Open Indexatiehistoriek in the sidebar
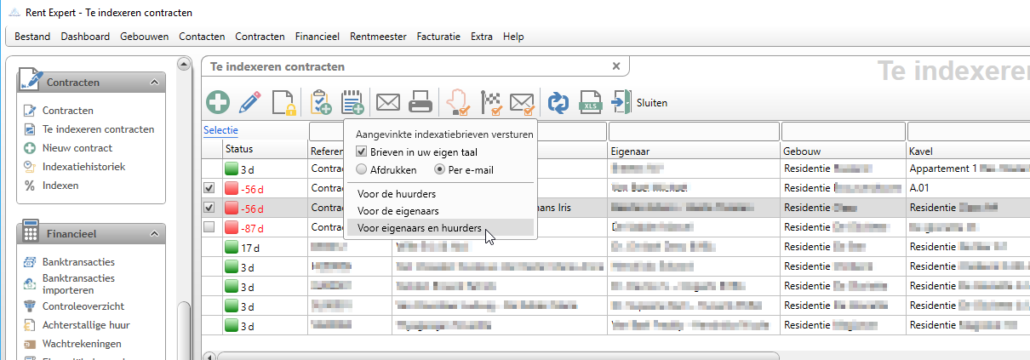The height and width of the screenshot is (360, 1030). [x=83, y=166]
